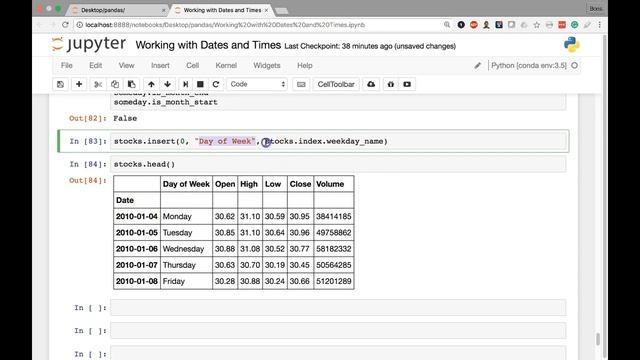
Task: Open the Widgets menu
Action: [267, 65]
